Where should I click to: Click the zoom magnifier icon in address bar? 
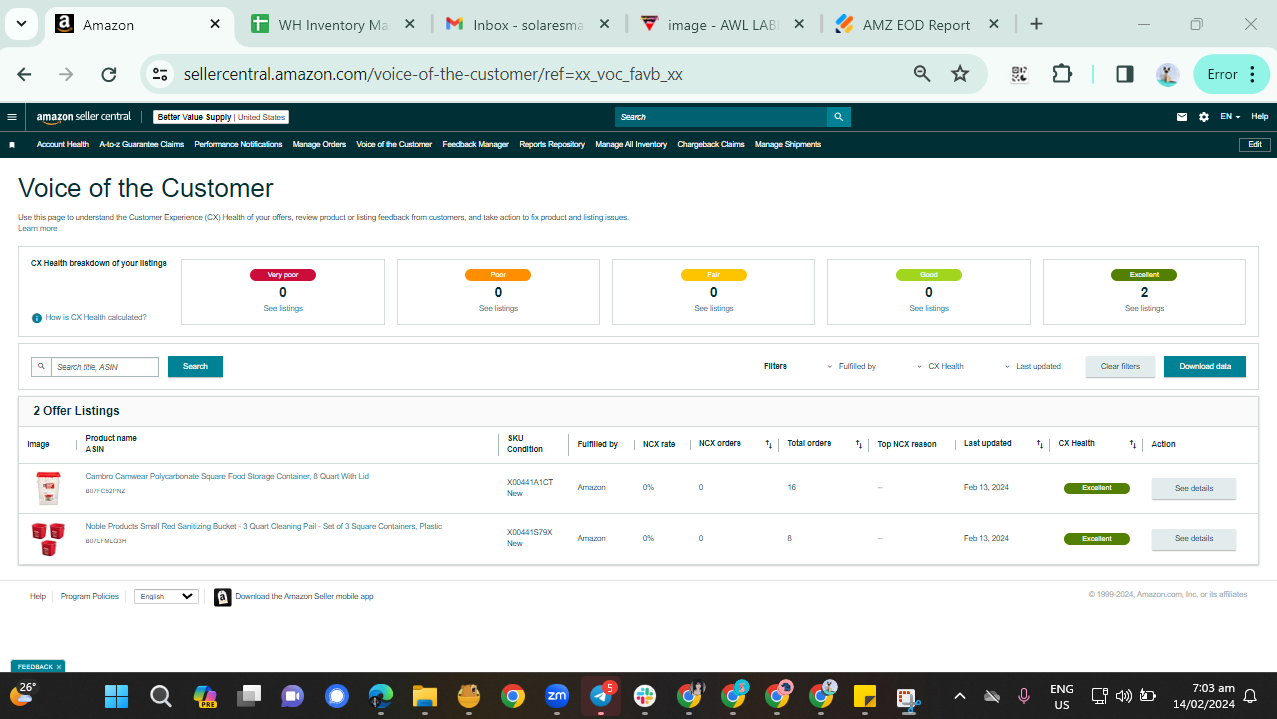922,74
